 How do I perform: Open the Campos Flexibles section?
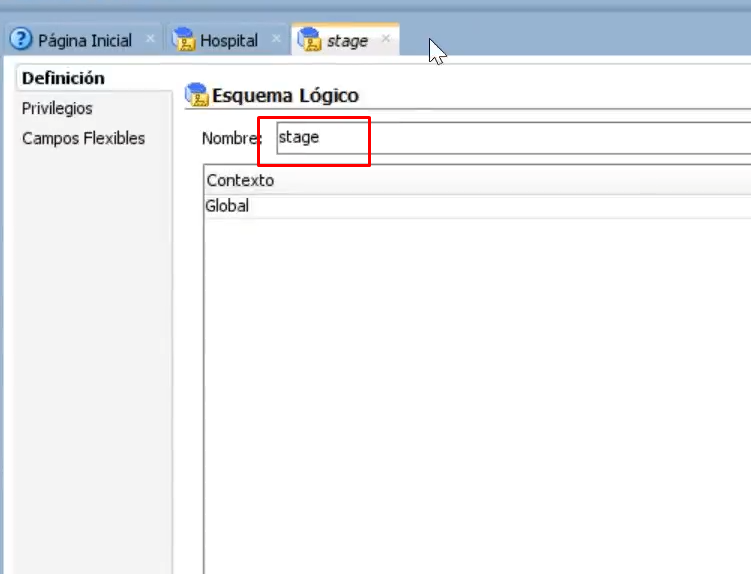coord(83,138)
